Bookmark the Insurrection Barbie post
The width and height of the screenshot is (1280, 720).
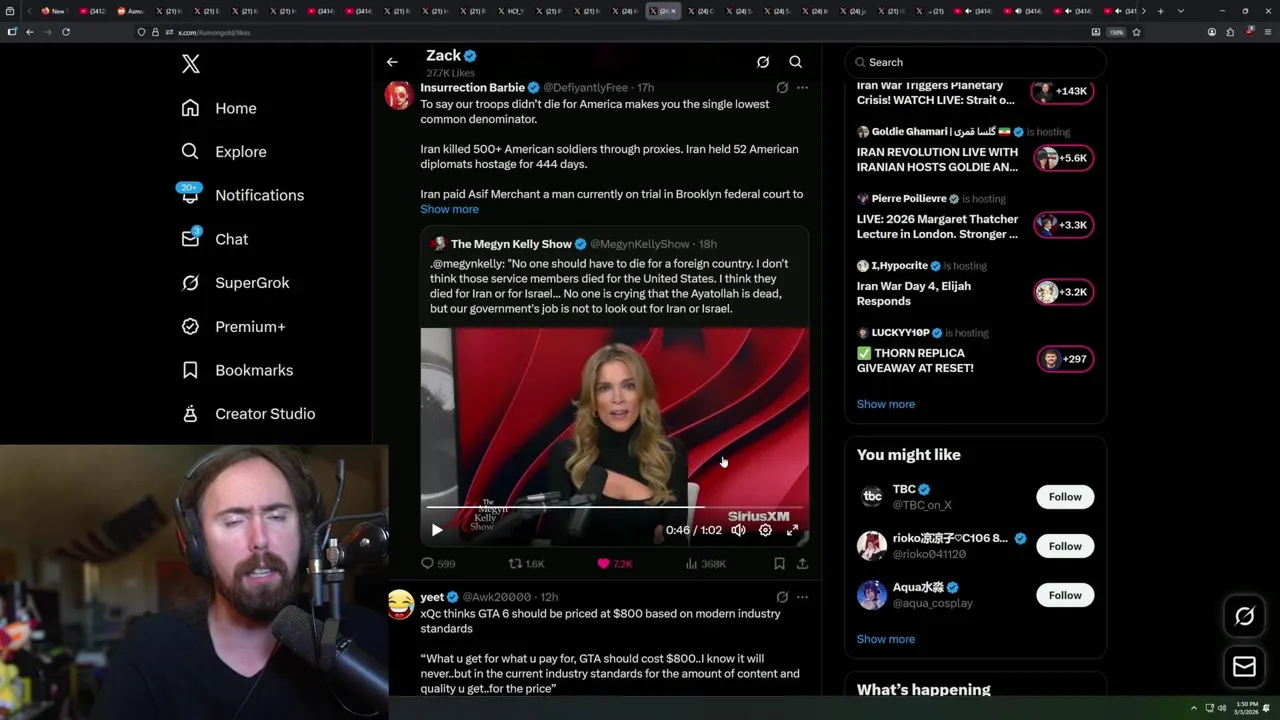[x=779, y=564]
